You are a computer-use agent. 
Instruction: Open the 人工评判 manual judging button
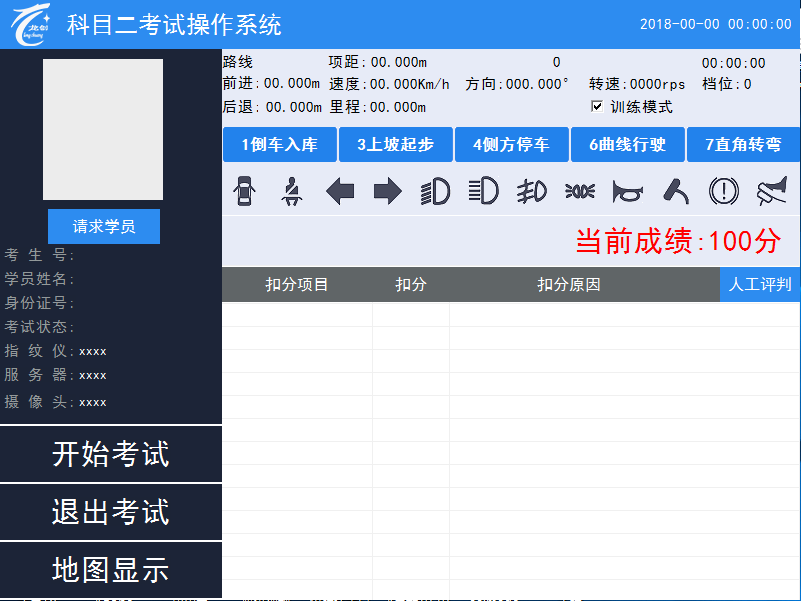[760, 285]
